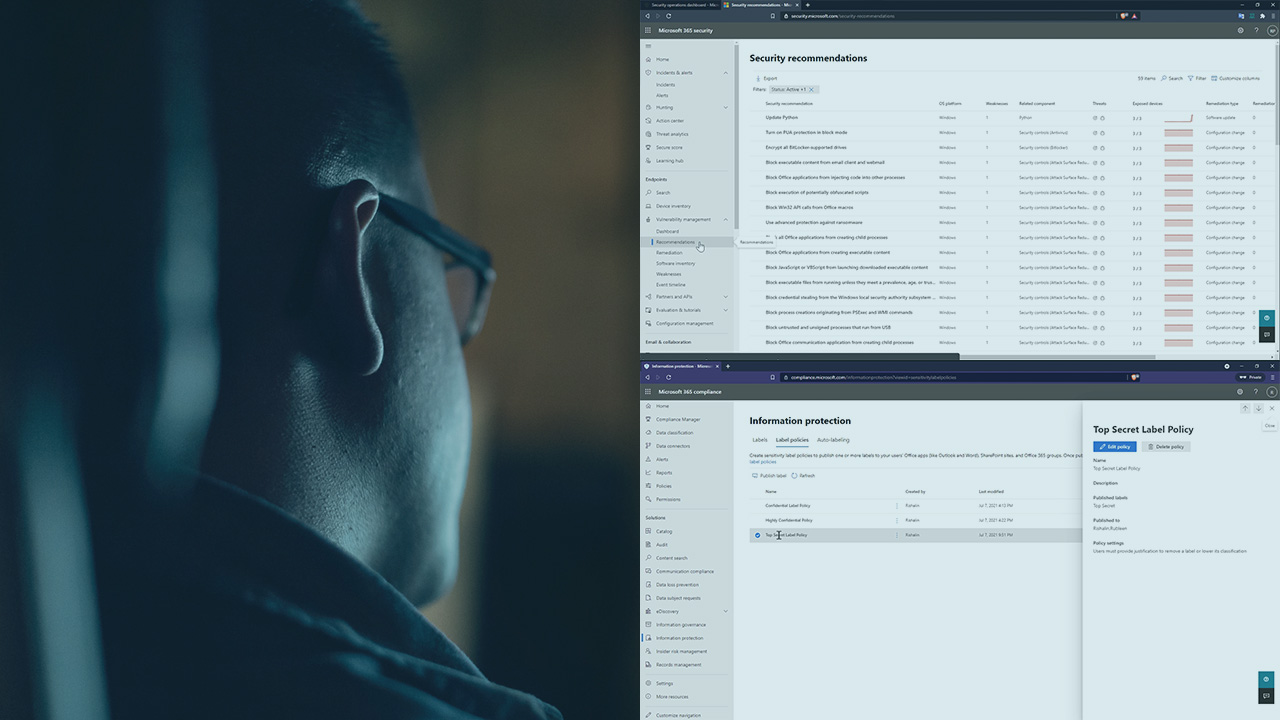Switch to the Labels tab
This screenshot has height=720, width=1280.
[x=759, y=440]
